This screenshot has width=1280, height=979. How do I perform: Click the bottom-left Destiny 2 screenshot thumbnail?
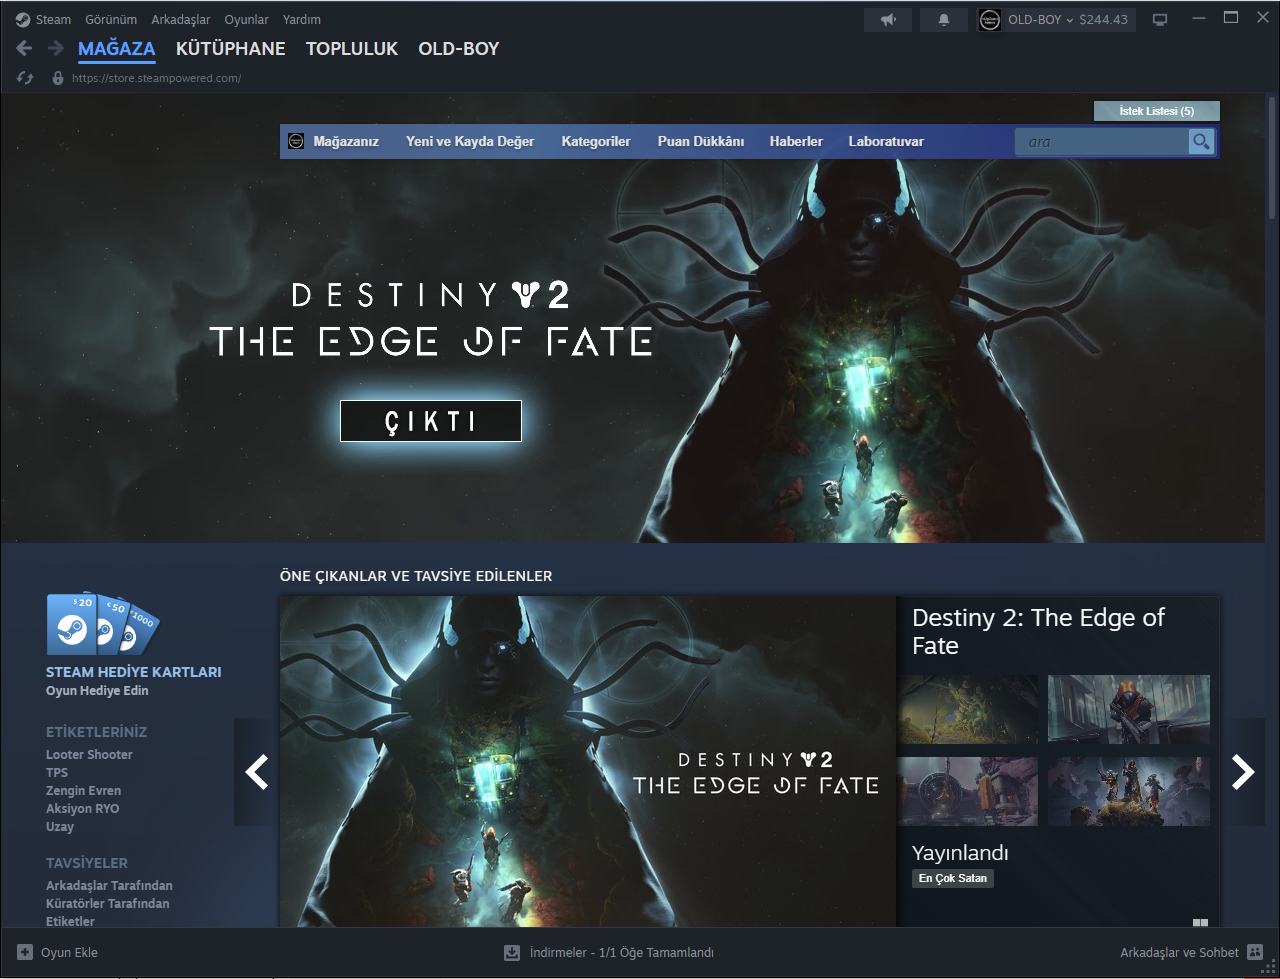(968, 791)
